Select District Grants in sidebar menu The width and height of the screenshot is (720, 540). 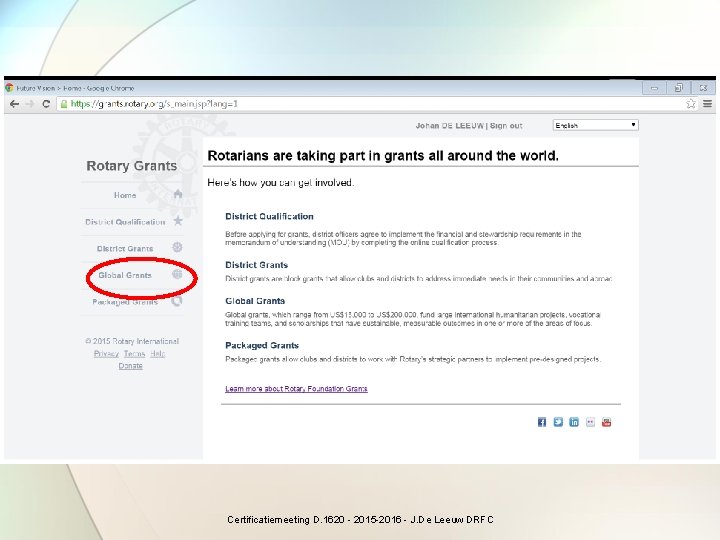[x=125, y=248]
